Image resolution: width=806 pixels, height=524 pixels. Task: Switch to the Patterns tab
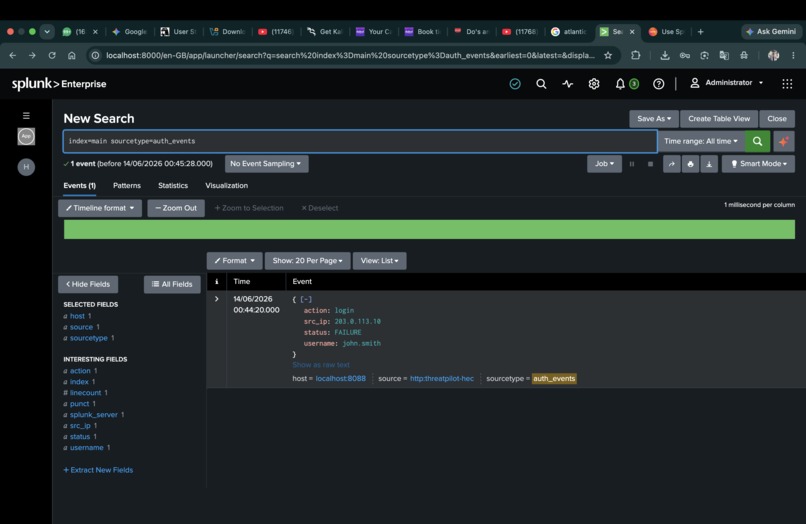127,186
